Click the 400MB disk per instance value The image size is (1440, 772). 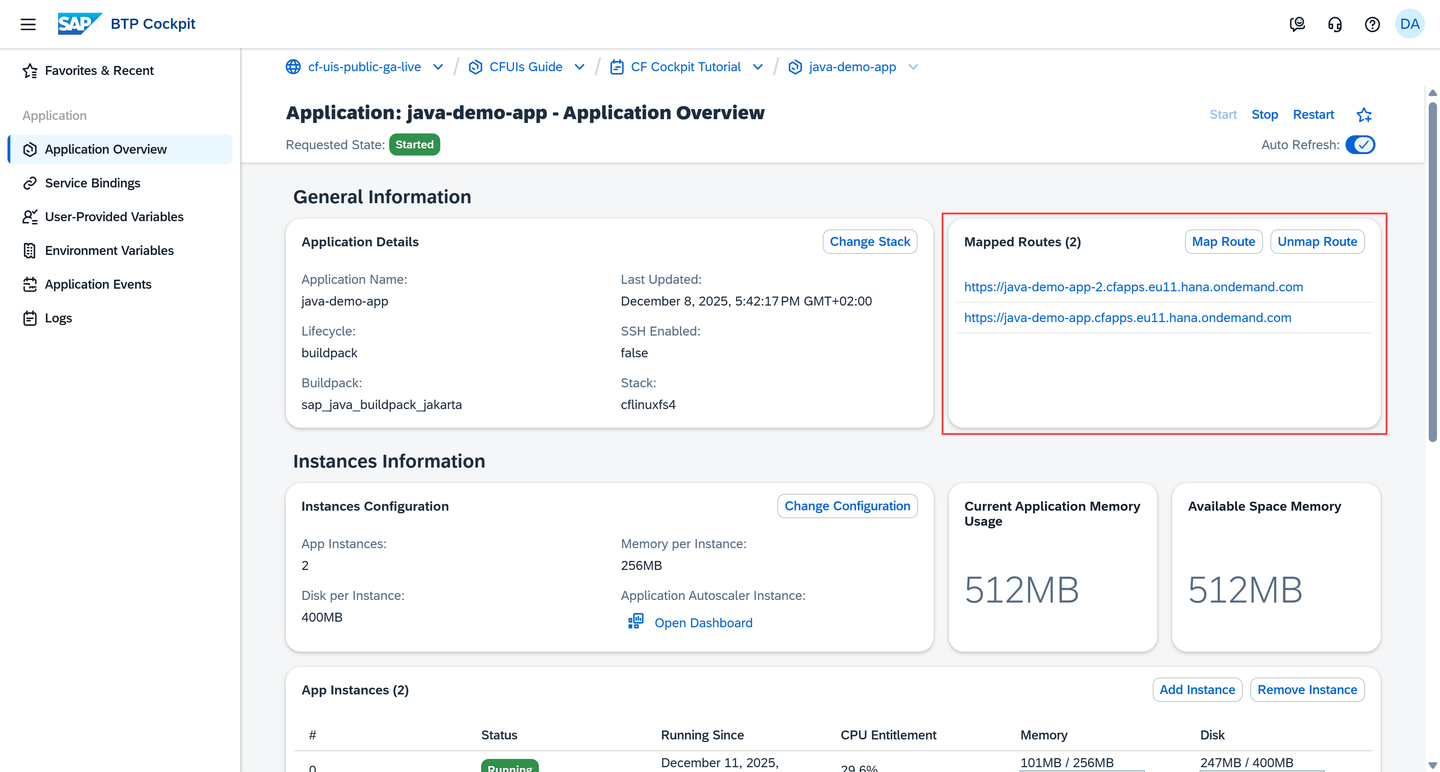[322, 618]
